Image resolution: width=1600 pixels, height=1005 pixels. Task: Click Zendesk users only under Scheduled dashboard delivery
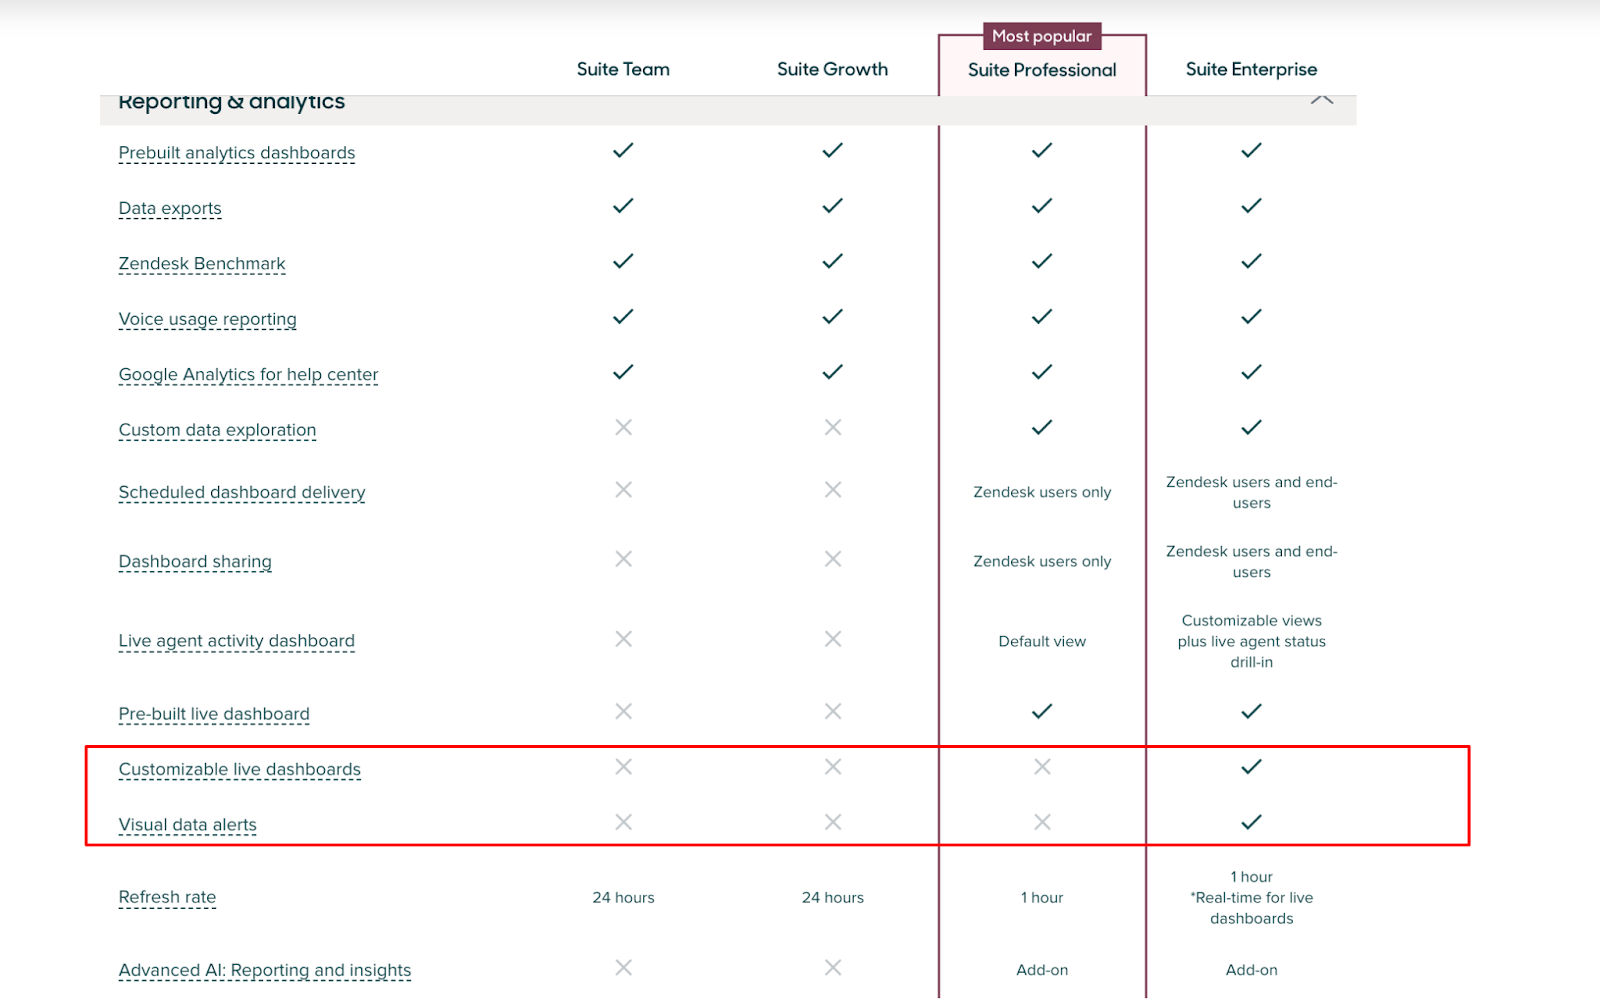[1041, 492]
